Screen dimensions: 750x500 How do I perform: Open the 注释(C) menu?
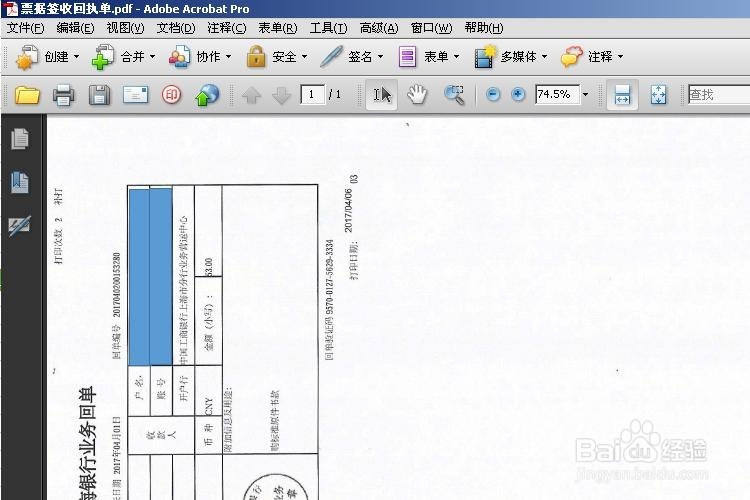tap(226, 28)
